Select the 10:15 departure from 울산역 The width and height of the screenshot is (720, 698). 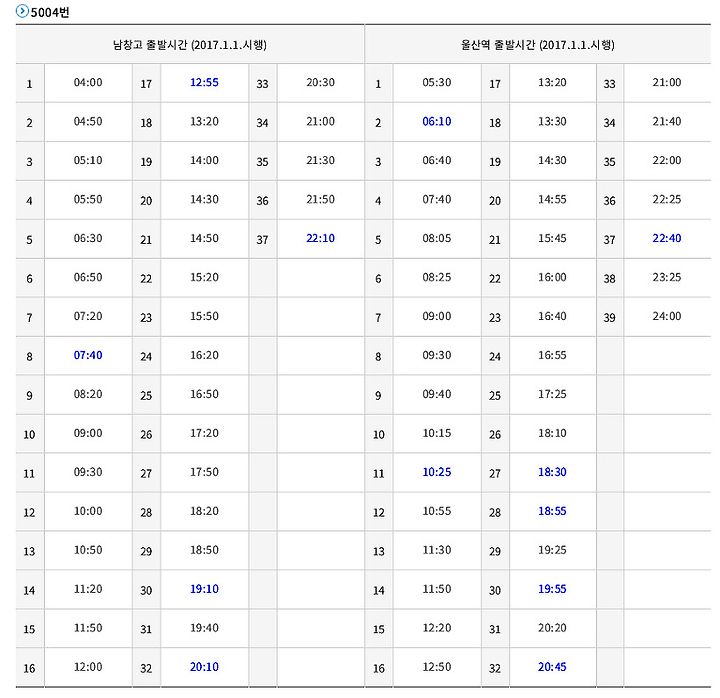437,433
